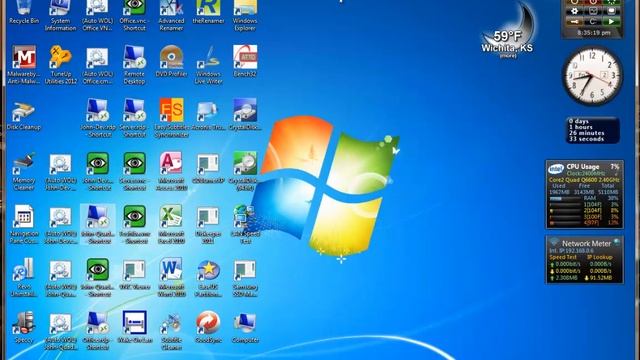Open the Samsung SSD shortcut
Screen dimensions: 640x360
[x=245, y=278]
